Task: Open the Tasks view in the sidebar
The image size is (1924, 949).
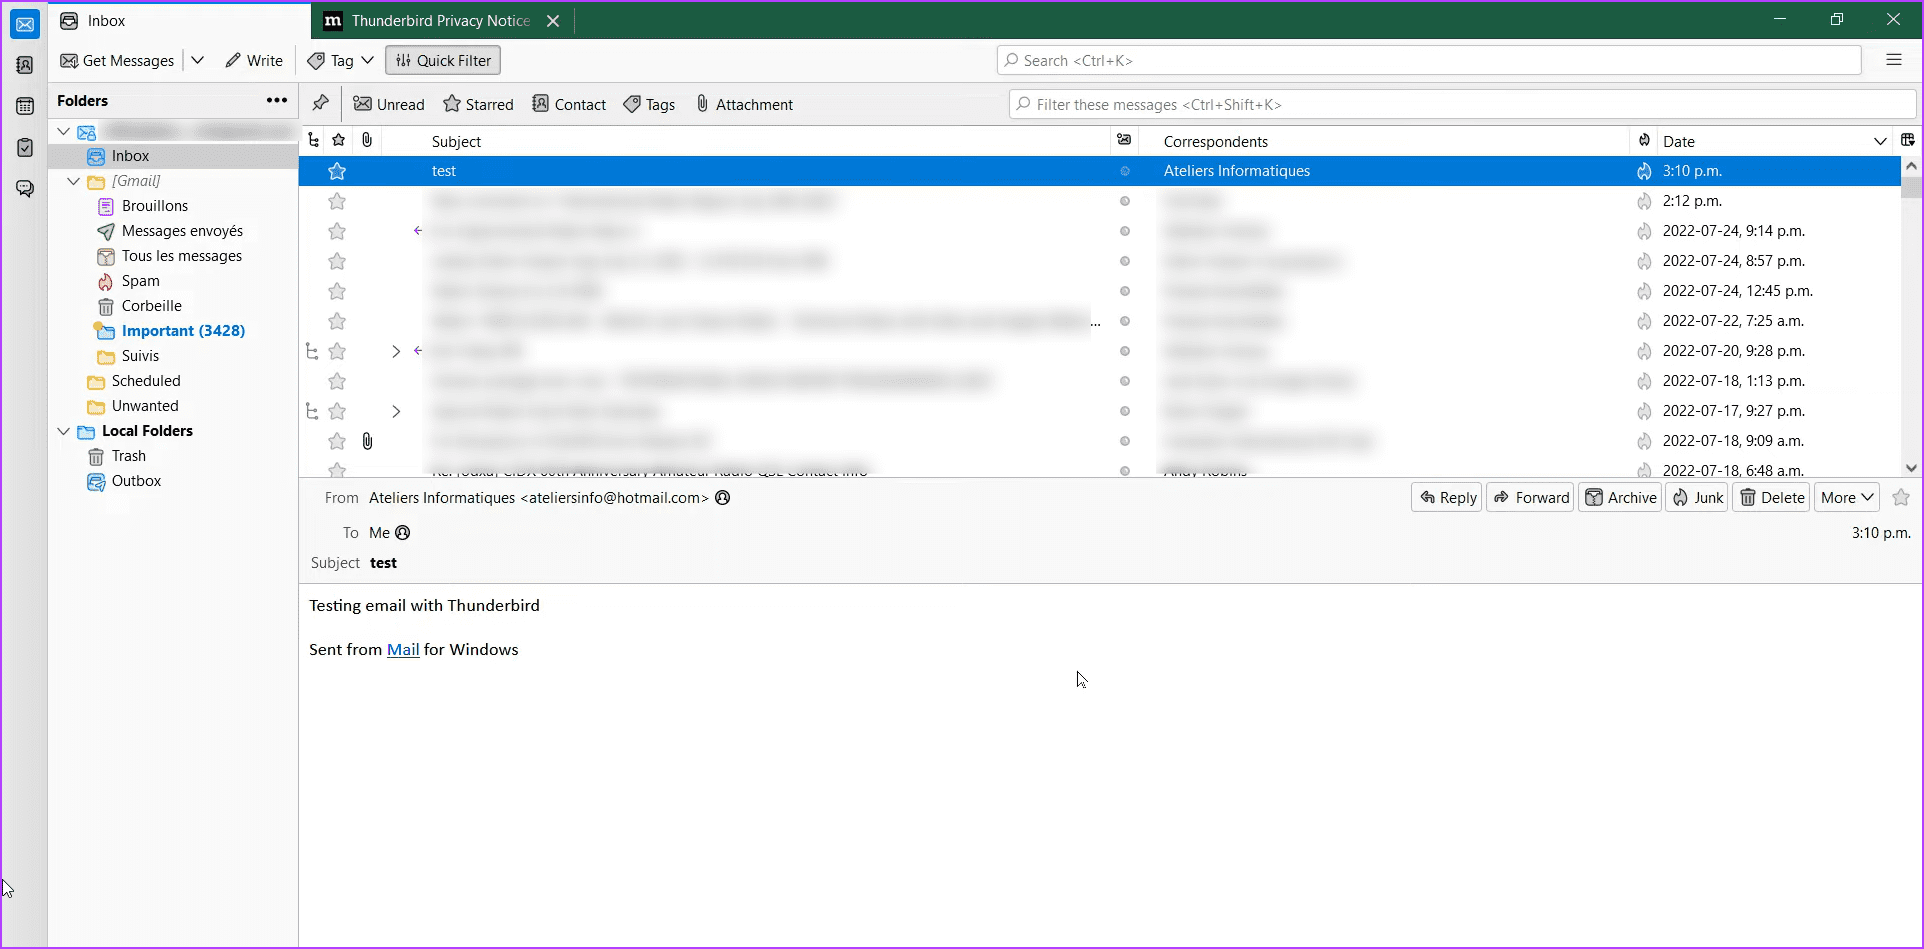Action: [24, 147]
